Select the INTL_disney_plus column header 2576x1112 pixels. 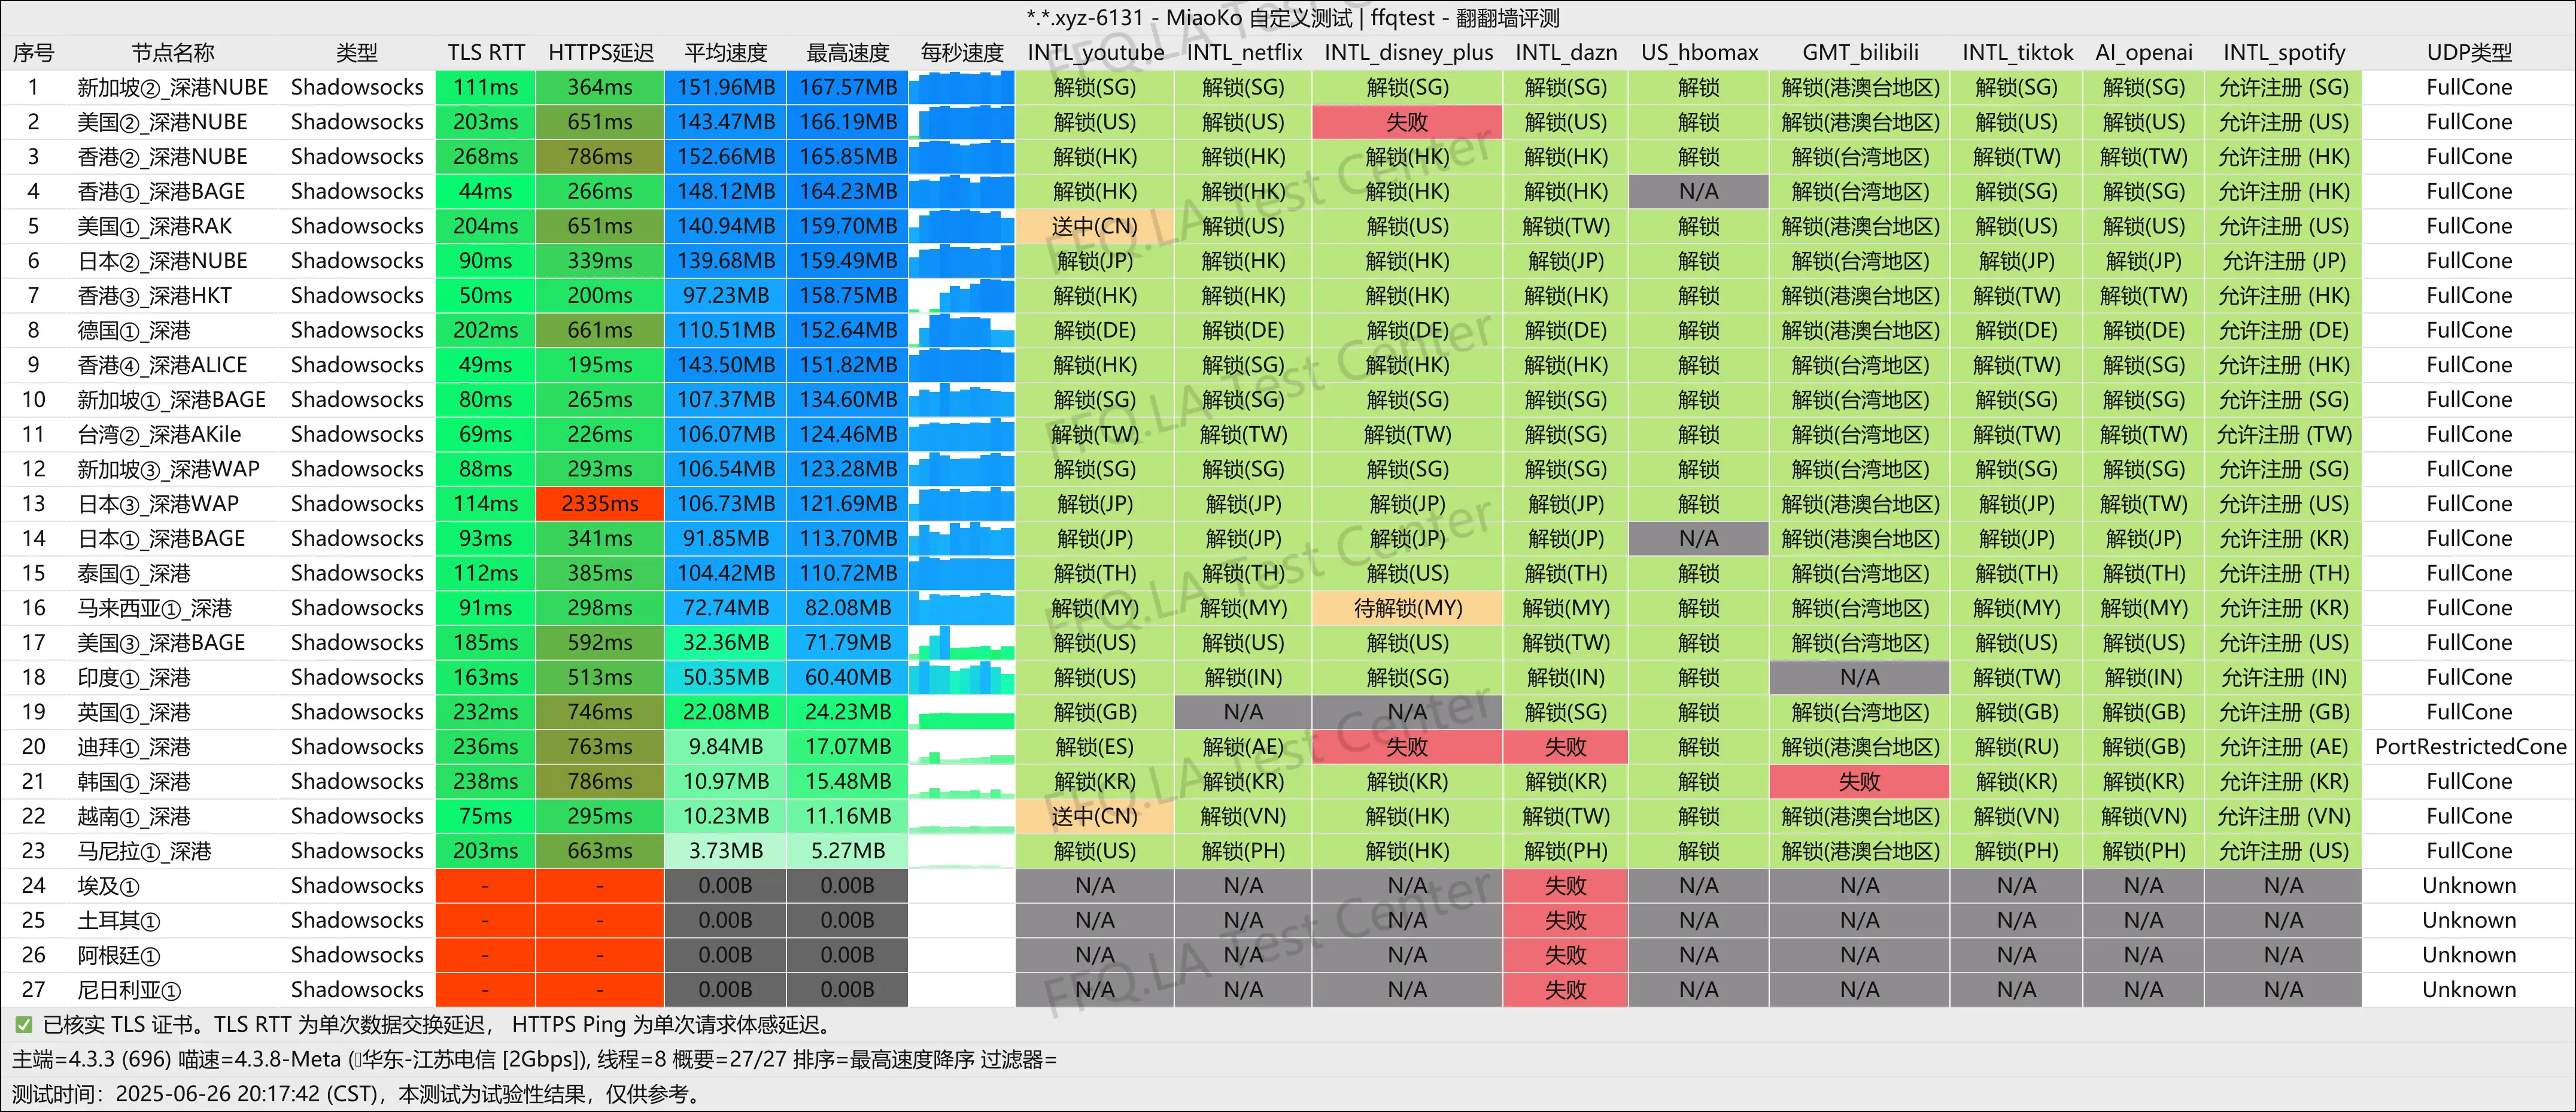pos(1408,53)
